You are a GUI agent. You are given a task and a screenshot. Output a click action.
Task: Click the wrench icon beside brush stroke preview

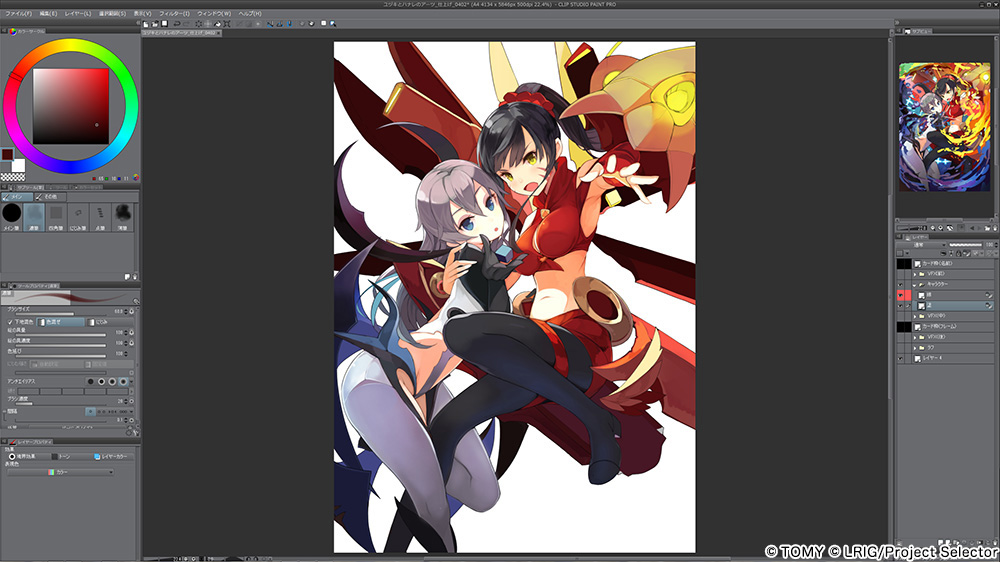point(136,301)
